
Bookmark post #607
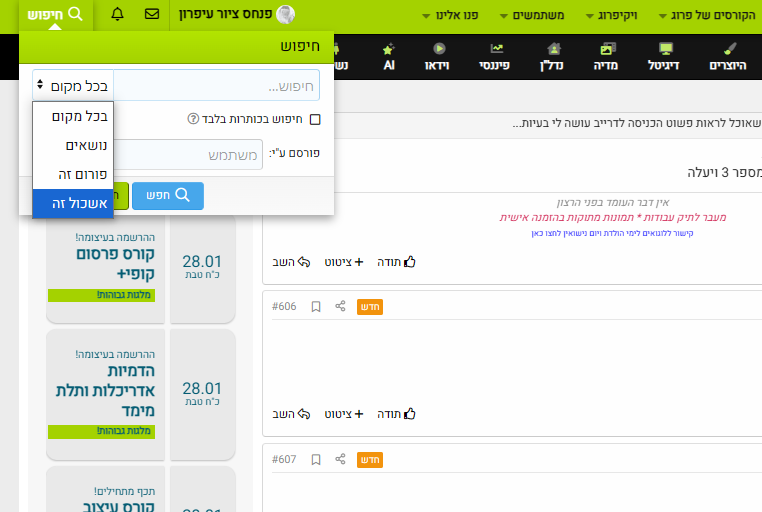point(316,460)
